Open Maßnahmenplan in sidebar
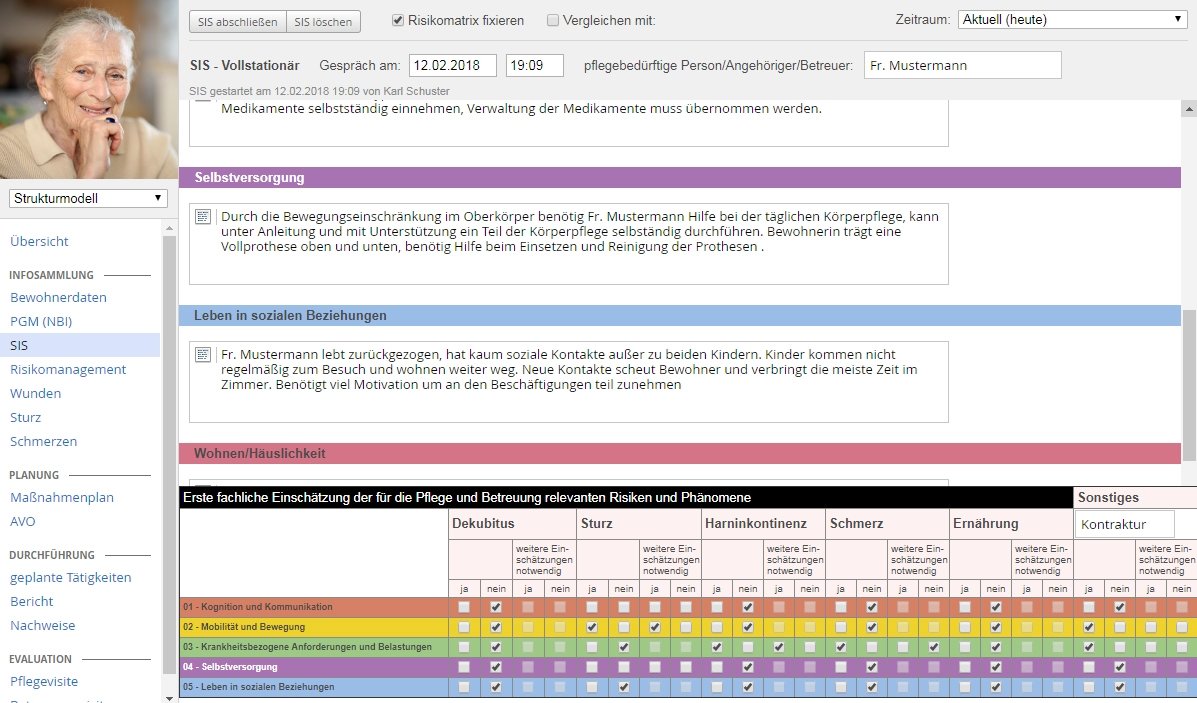The image size is (1197, 703). tap(62, 498)
